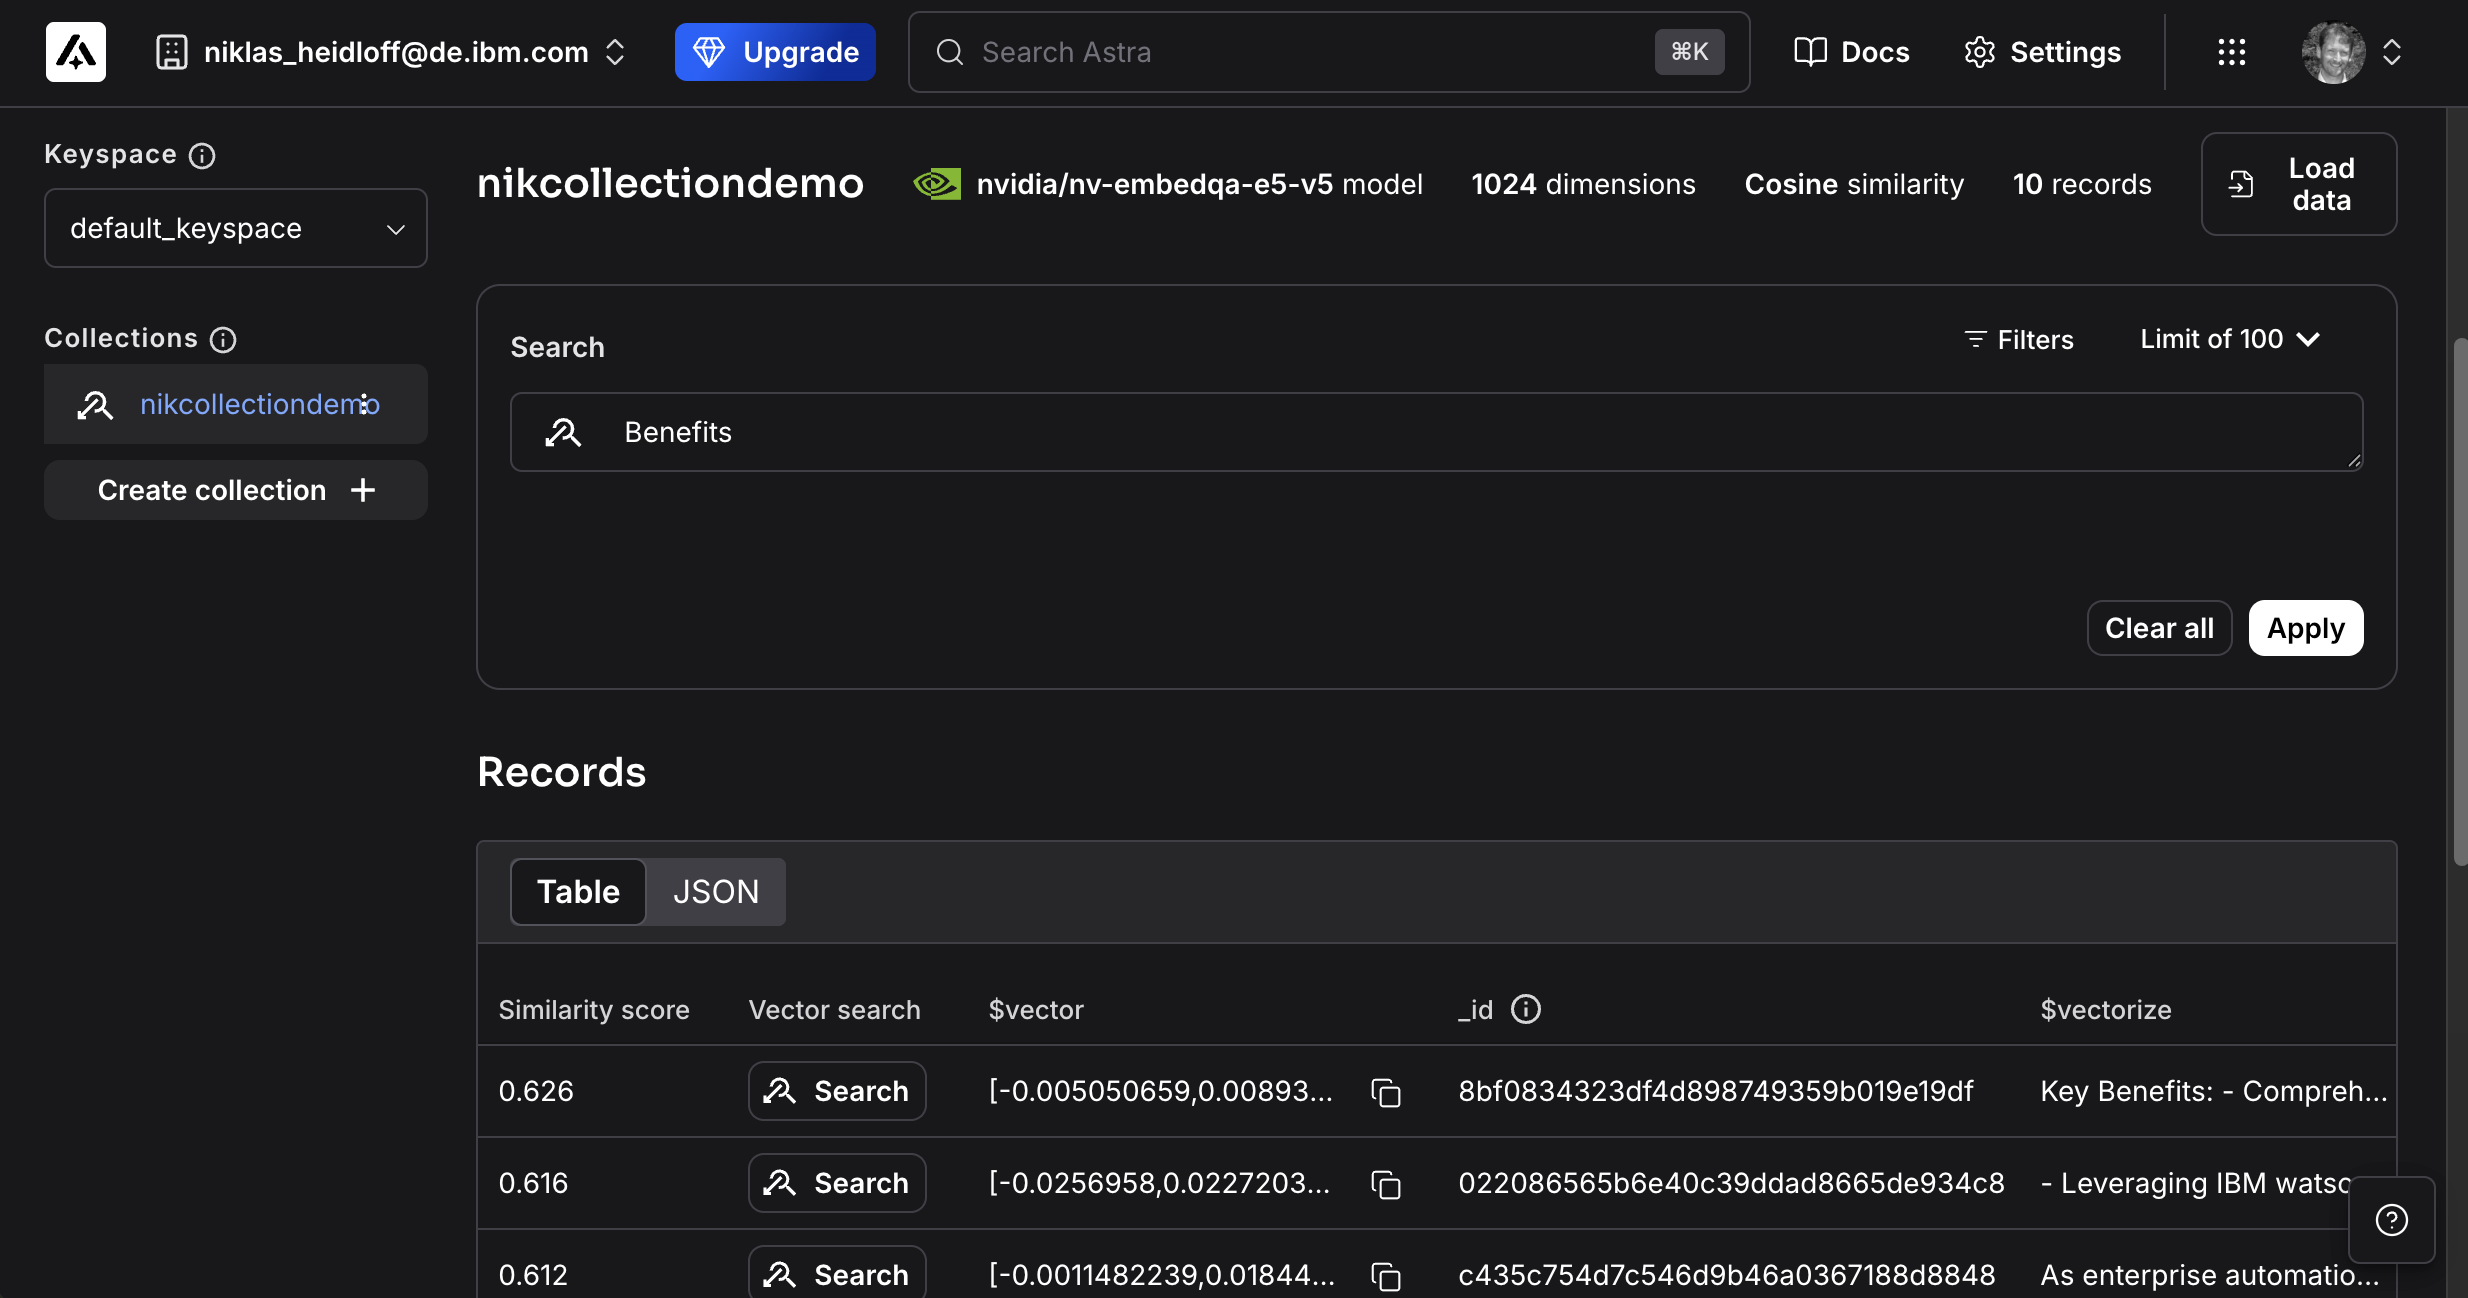Open the help question-mark button
Viewport: 2468px width, 1298px height.
click(x=2391, y=1220)
